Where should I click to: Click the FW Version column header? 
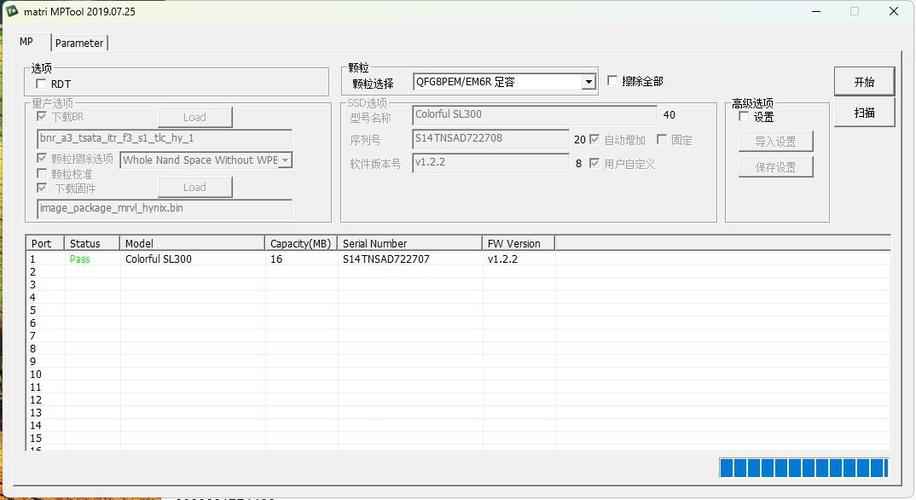pos(518,244)
